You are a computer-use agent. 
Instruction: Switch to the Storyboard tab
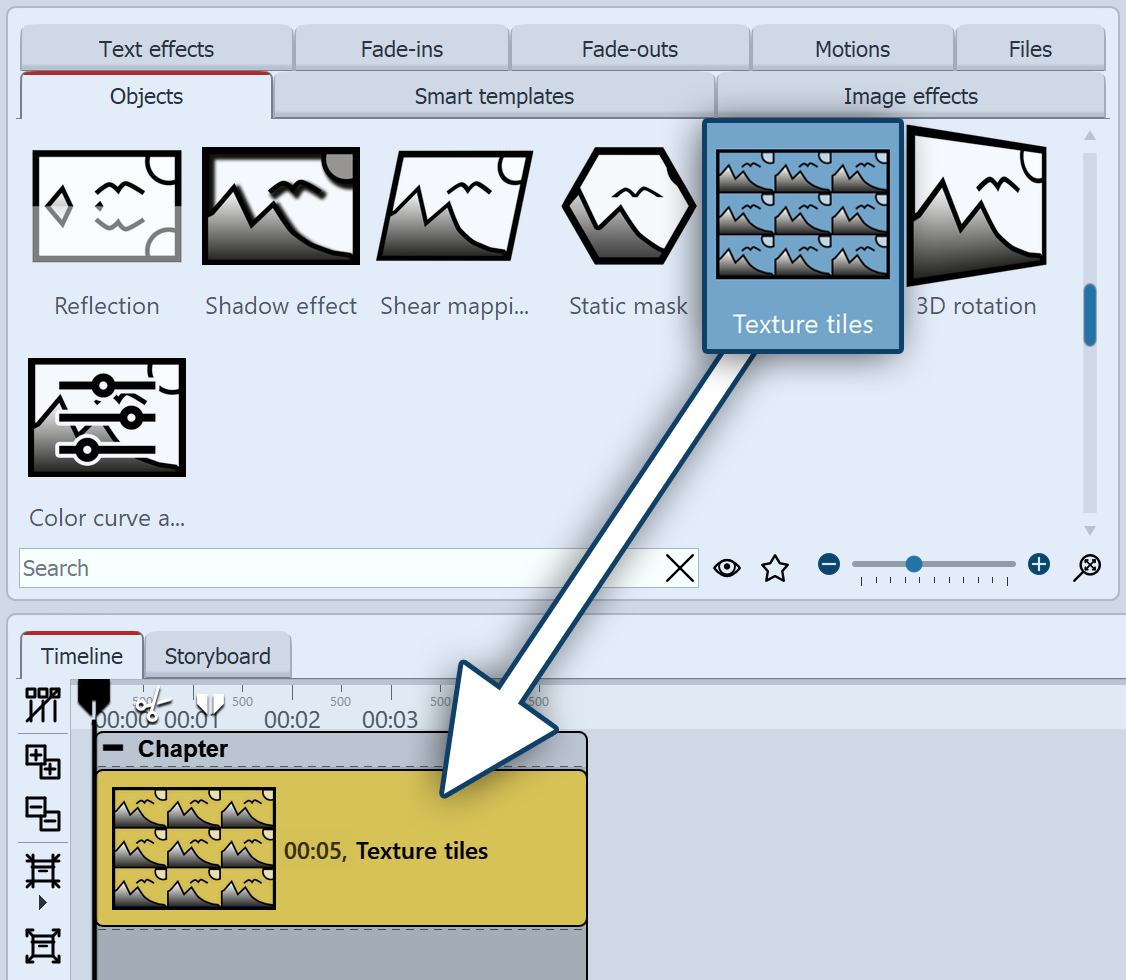point(218,656)
